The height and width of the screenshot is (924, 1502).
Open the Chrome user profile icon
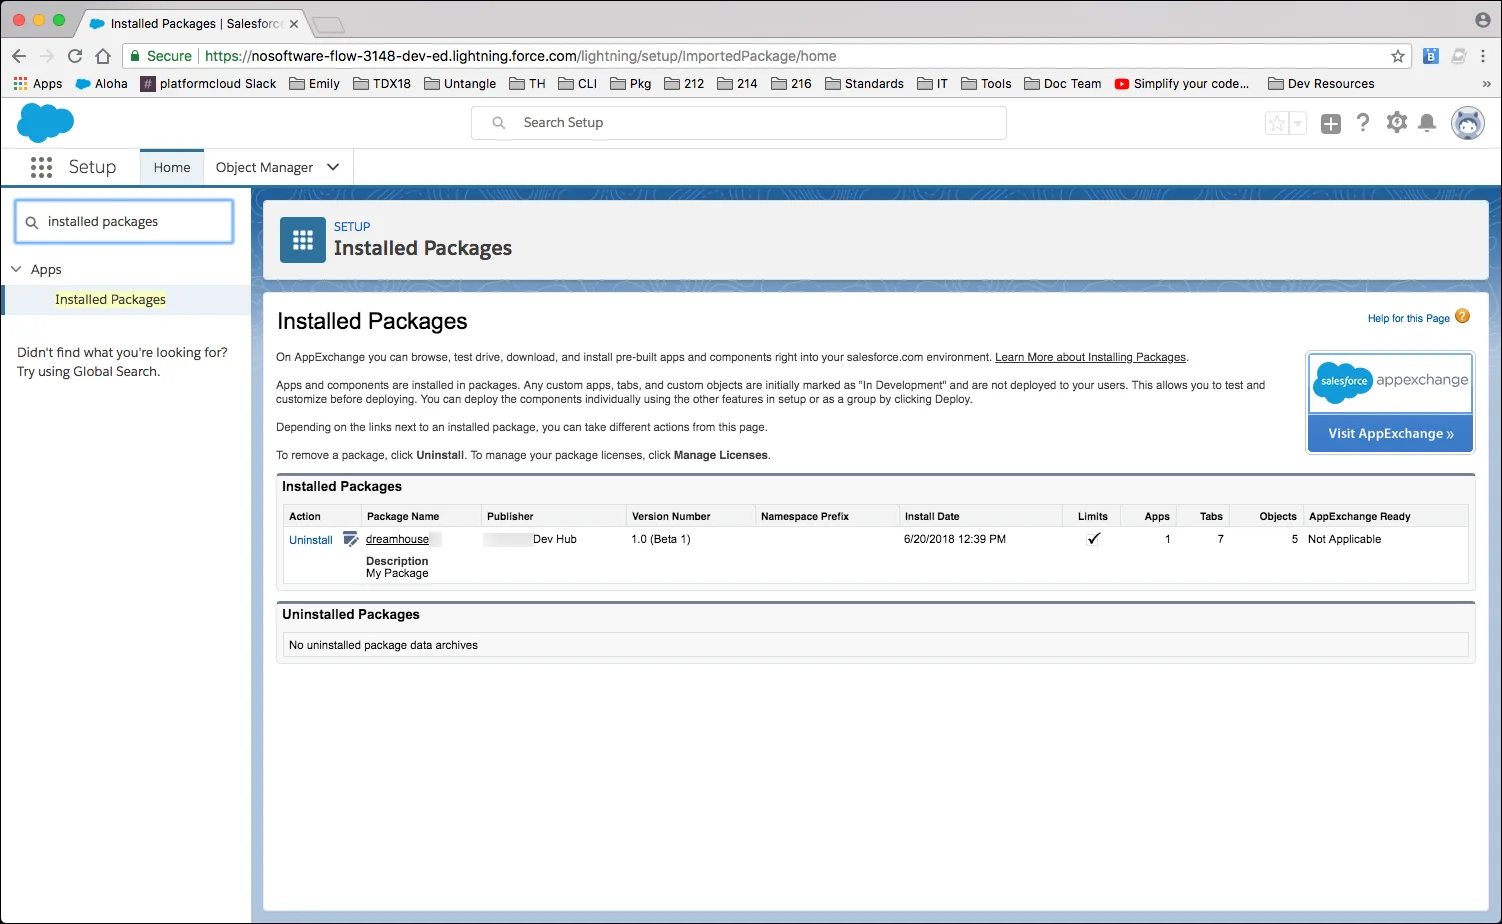tap(1482, 20)
